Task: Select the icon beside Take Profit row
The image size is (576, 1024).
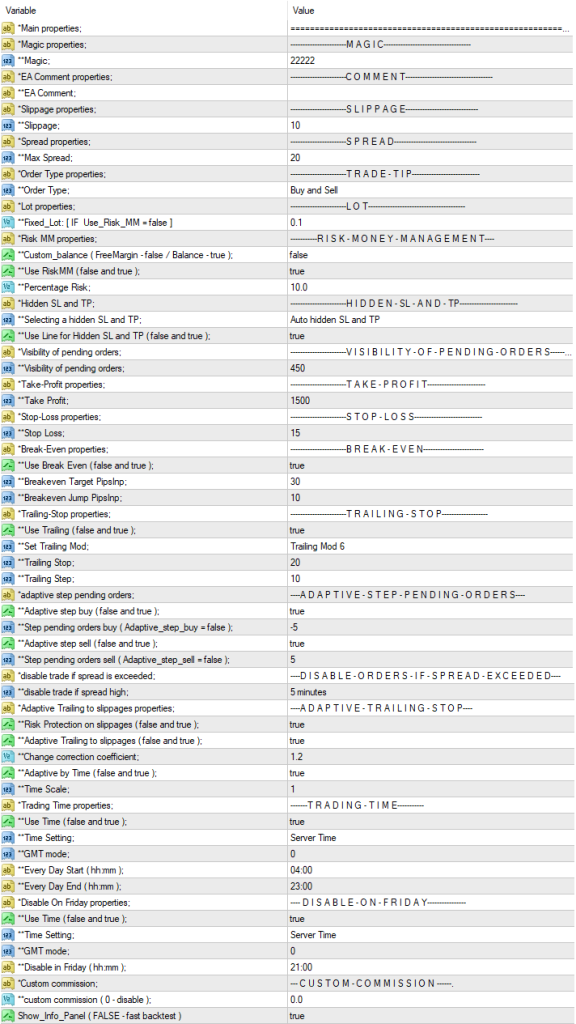Action: 8,400
